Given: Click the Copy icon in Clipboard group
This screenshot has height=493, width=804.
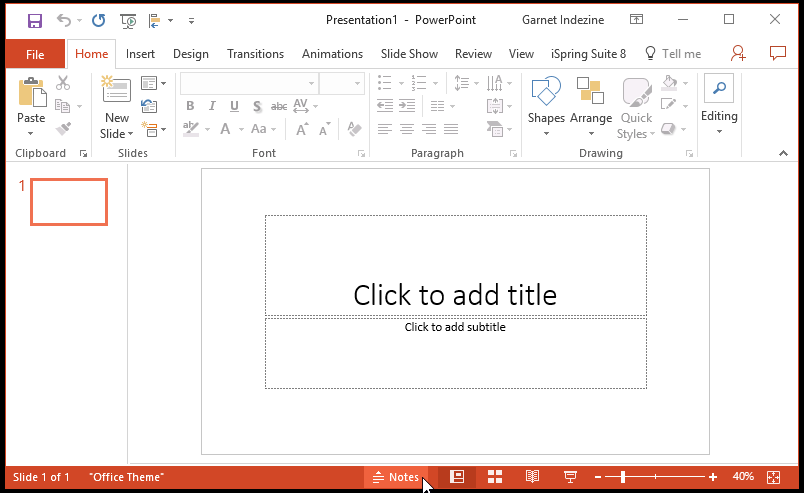Looking at the screenshot, I should tap(63, 106).
